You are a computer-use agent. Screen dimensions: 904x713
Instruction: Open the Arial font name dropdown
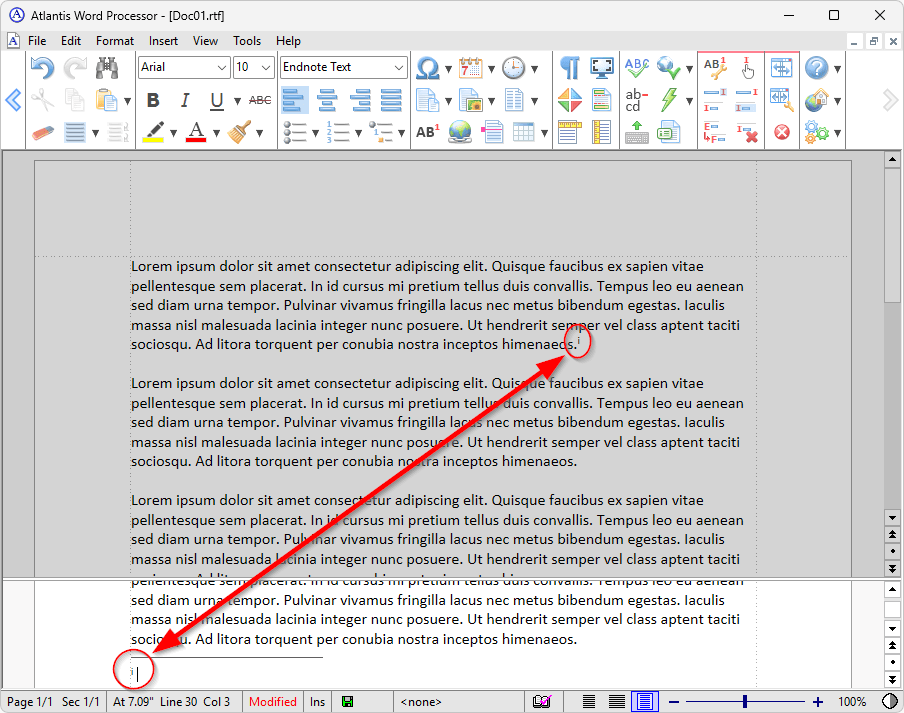point(222,67)
